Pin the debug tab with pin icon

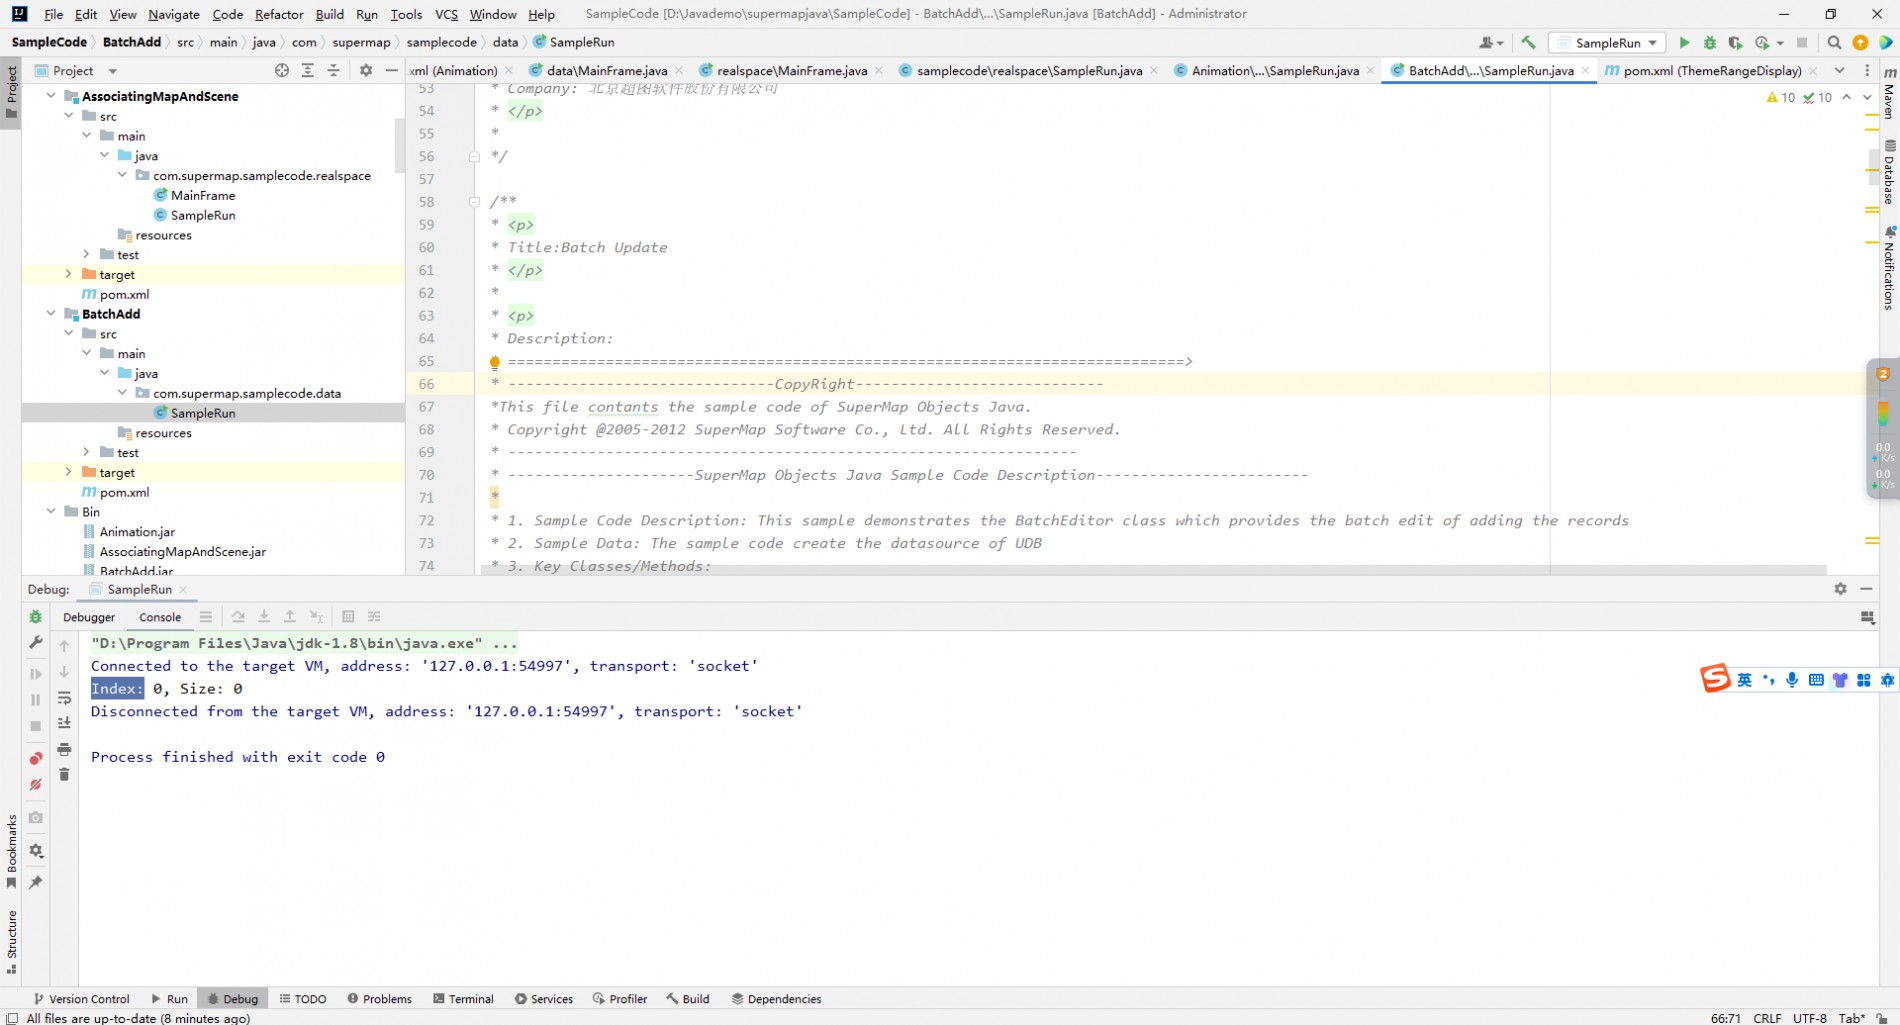[36, 883]
